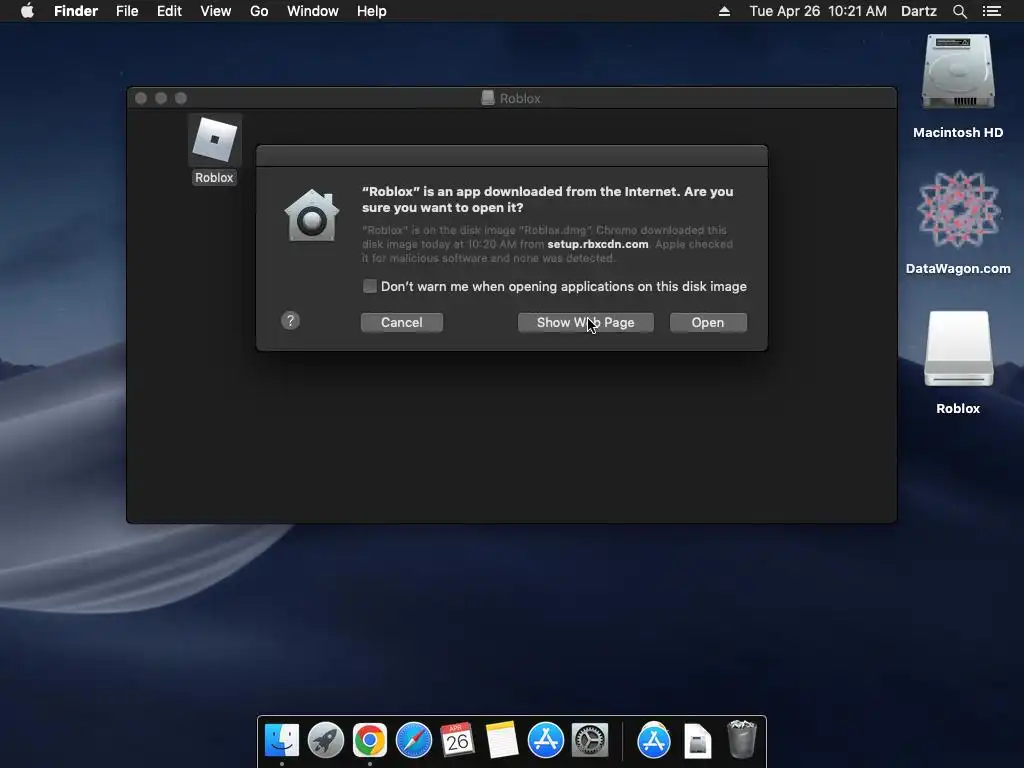1024x768 pixels.
Task: Open Calendar showing 26 in Dock
Action: (x=457, y=740)
